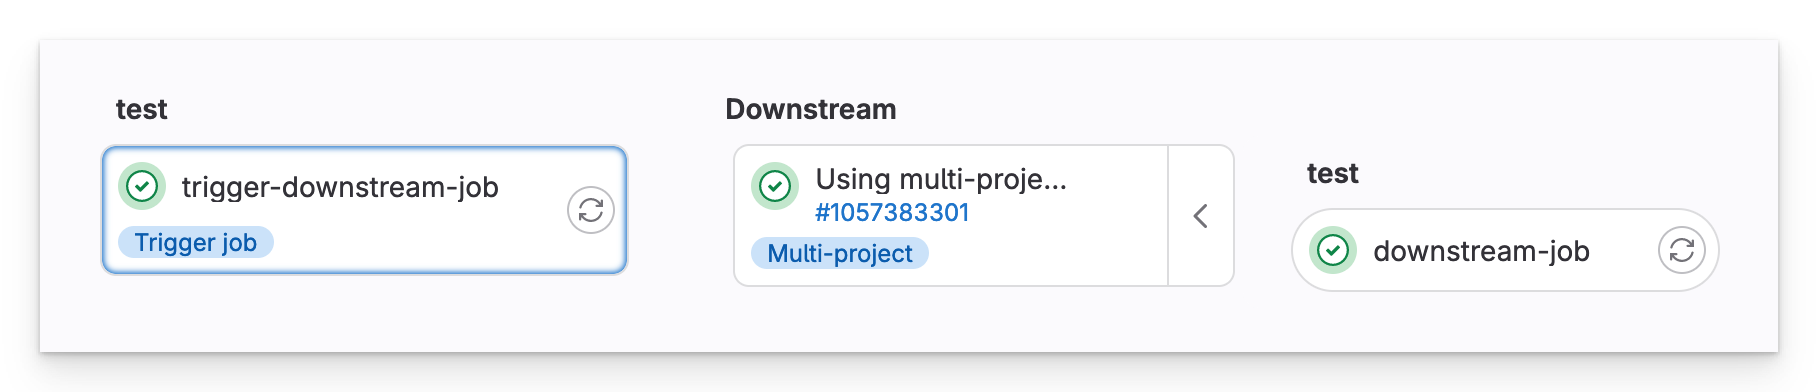Viewport: 1818px width, 392px height.
Task: Click the Multi-project badge
Action: pos(840,253)
